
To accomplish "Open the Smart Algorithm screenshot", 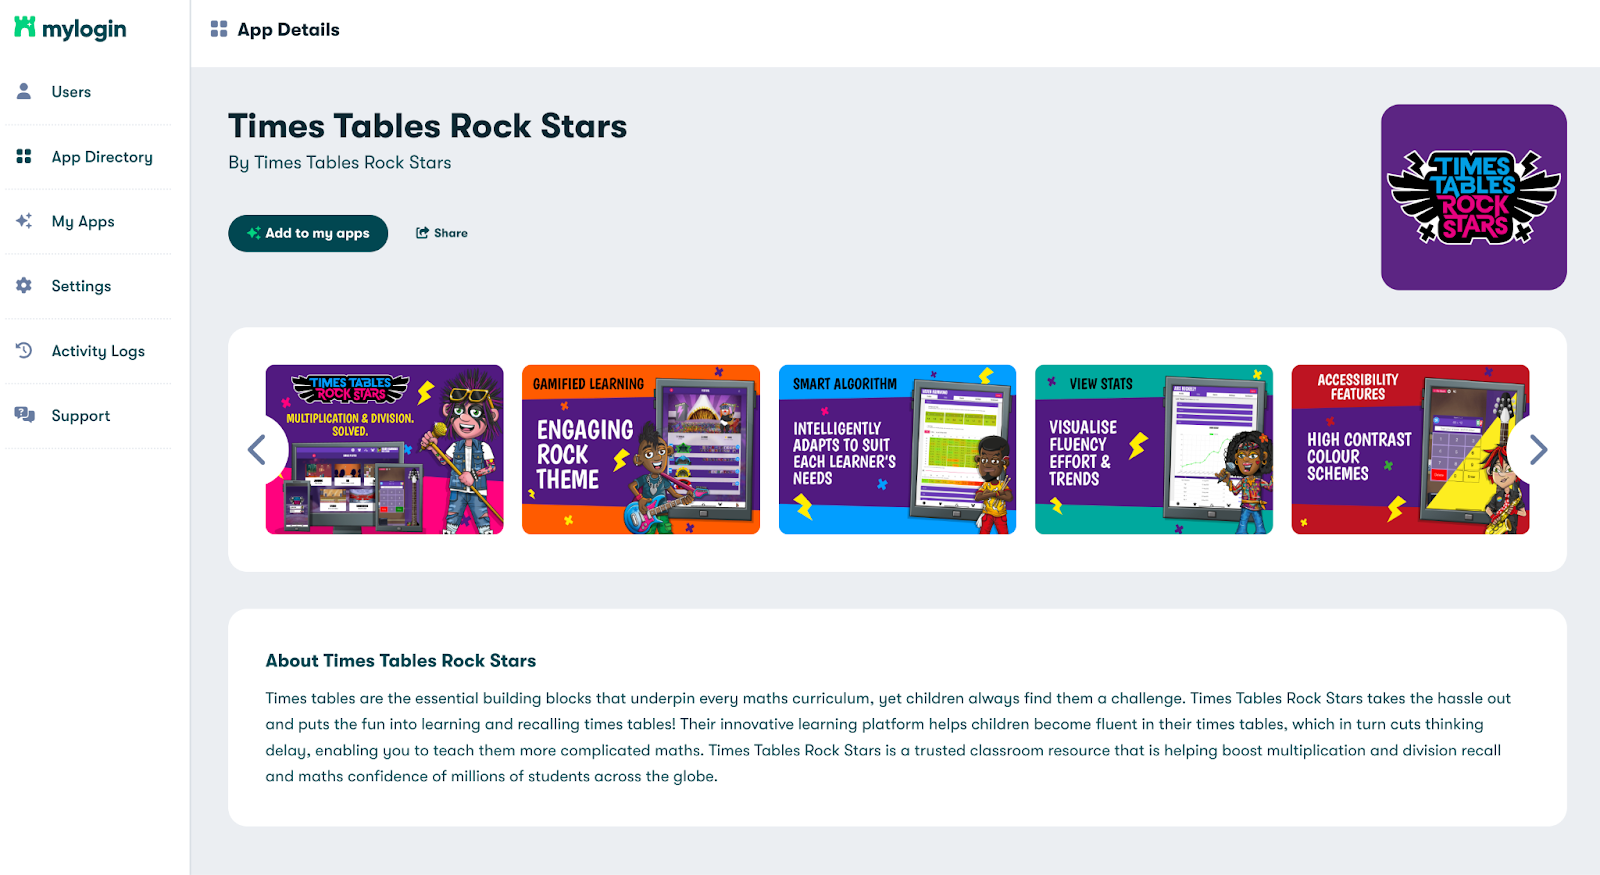I will click(x=897, y=449).
